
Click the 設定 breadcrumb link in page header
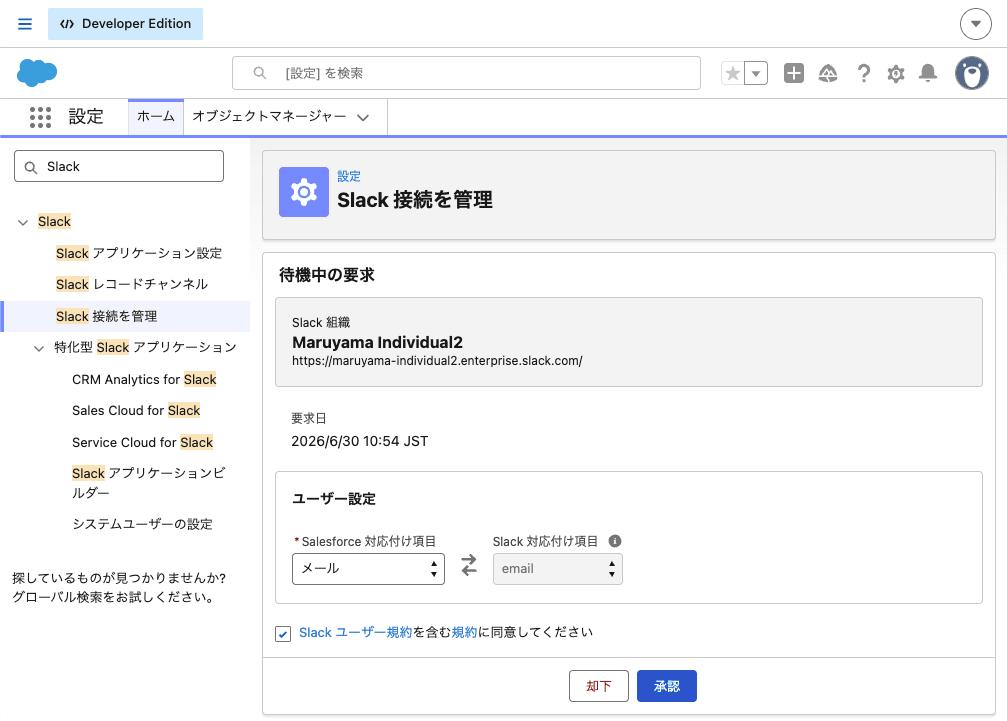(x=349, y=176)
